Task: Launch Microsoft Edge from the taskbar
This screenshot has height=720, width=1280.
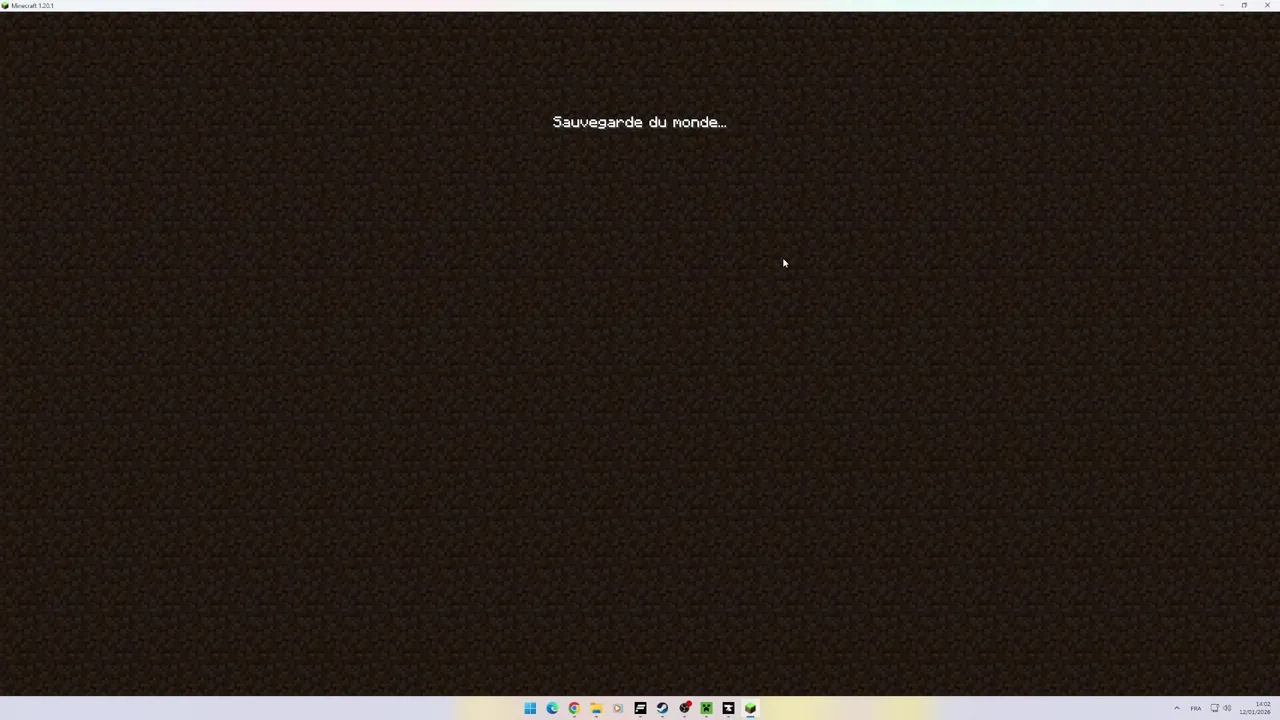Action: tap(552, 708)
